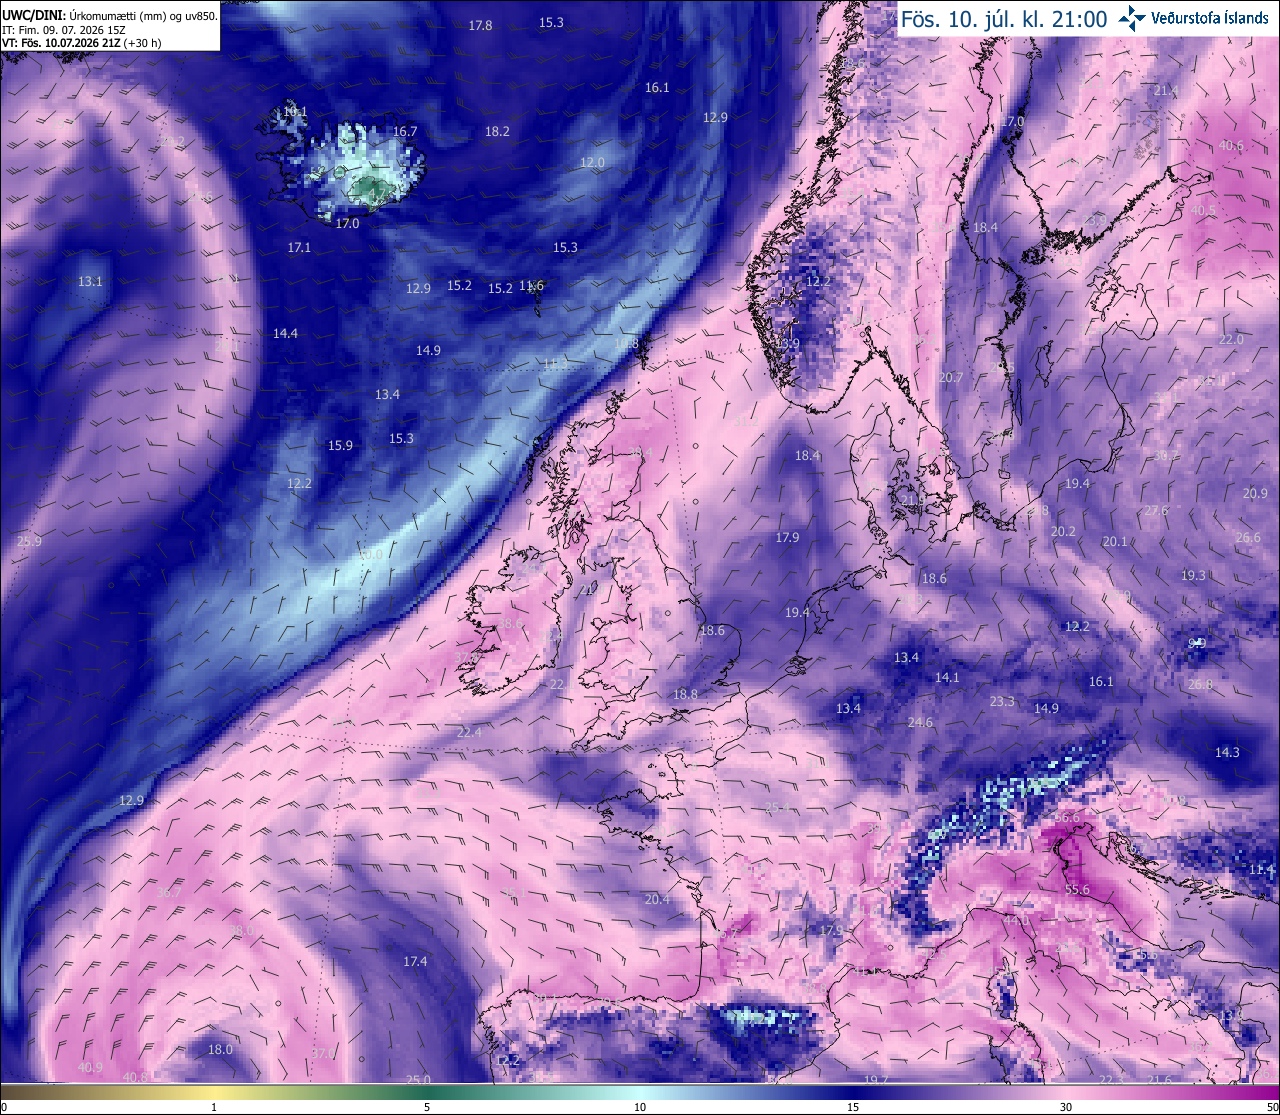Click the 55.6 value over northern Italy

[1077, 889]
